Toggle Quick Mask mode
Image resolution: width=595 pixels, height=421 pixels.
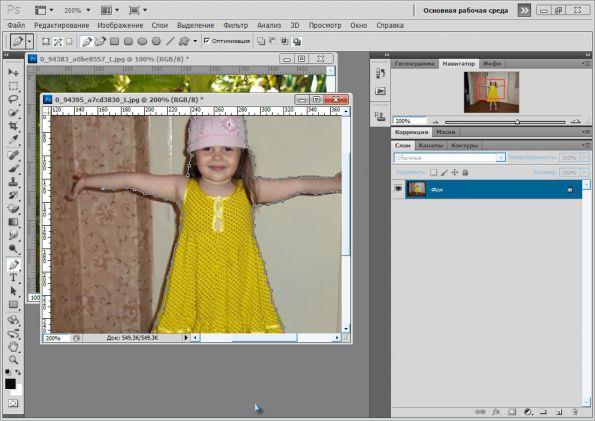click(x=13, y=403)
